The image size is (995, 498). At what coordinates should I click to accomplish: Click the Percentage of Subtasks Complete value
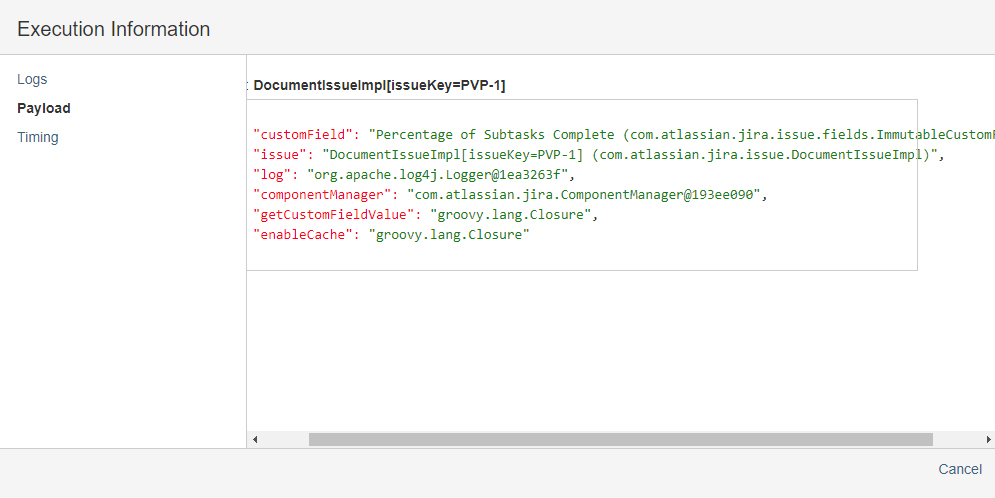(x=681, y=134)
